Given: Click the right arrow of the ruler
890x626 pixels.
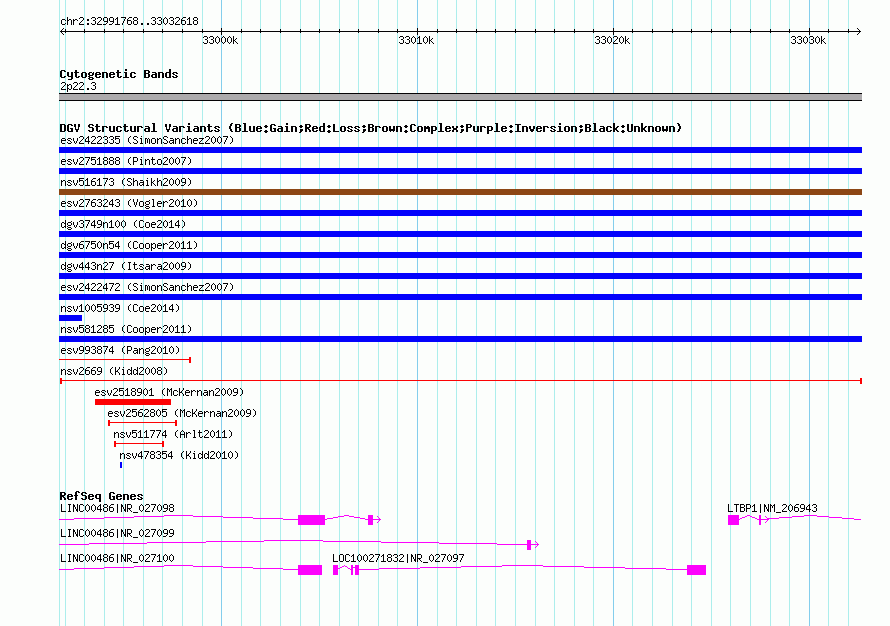Looking at the screenshot, I should (858, 31).
